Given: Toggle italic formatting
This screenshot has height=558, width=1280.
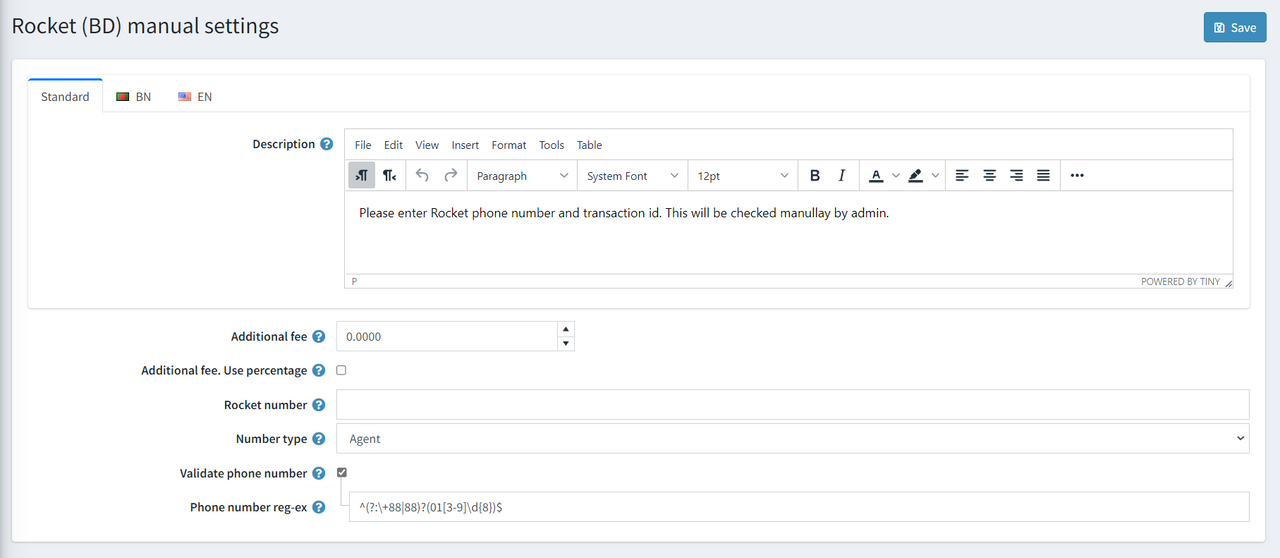Looking at the screenshot, I should coord(842,175).
